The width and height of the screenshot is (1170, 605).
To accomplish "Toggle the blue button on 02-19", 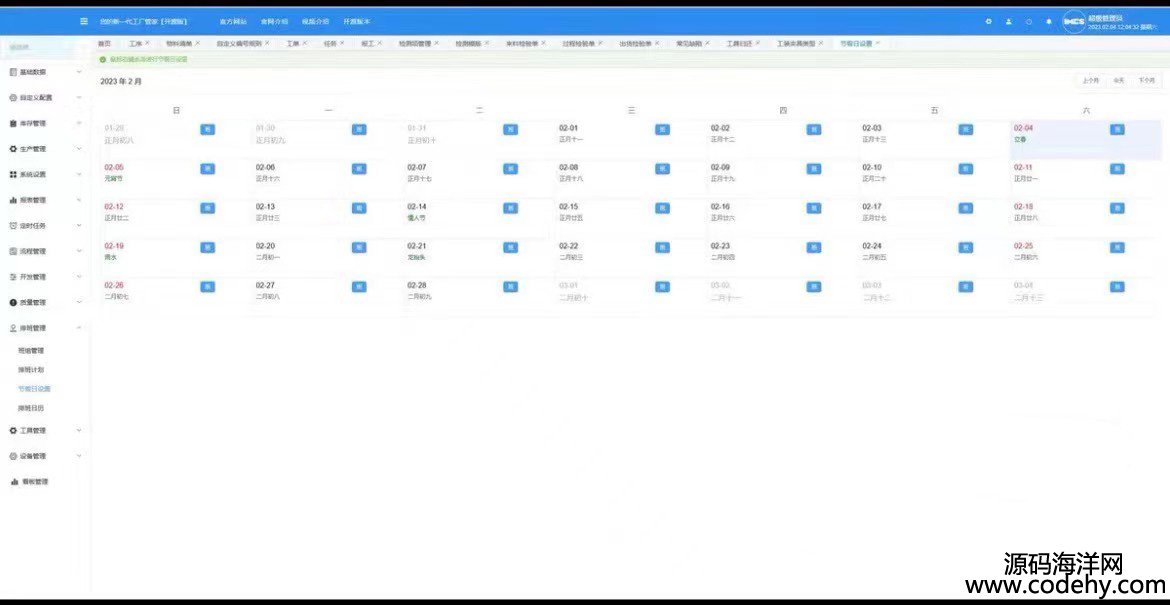I will pyautogui.click(x=207, y=248).
